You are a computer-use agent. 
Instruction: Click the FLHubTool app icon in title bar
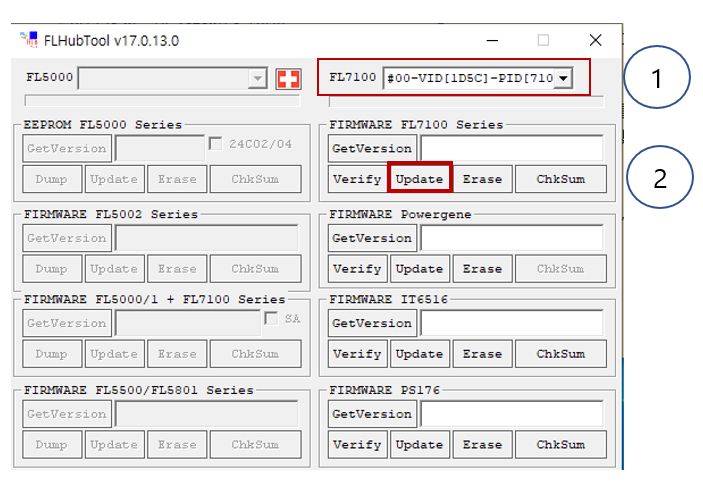(x=29, y=40)
